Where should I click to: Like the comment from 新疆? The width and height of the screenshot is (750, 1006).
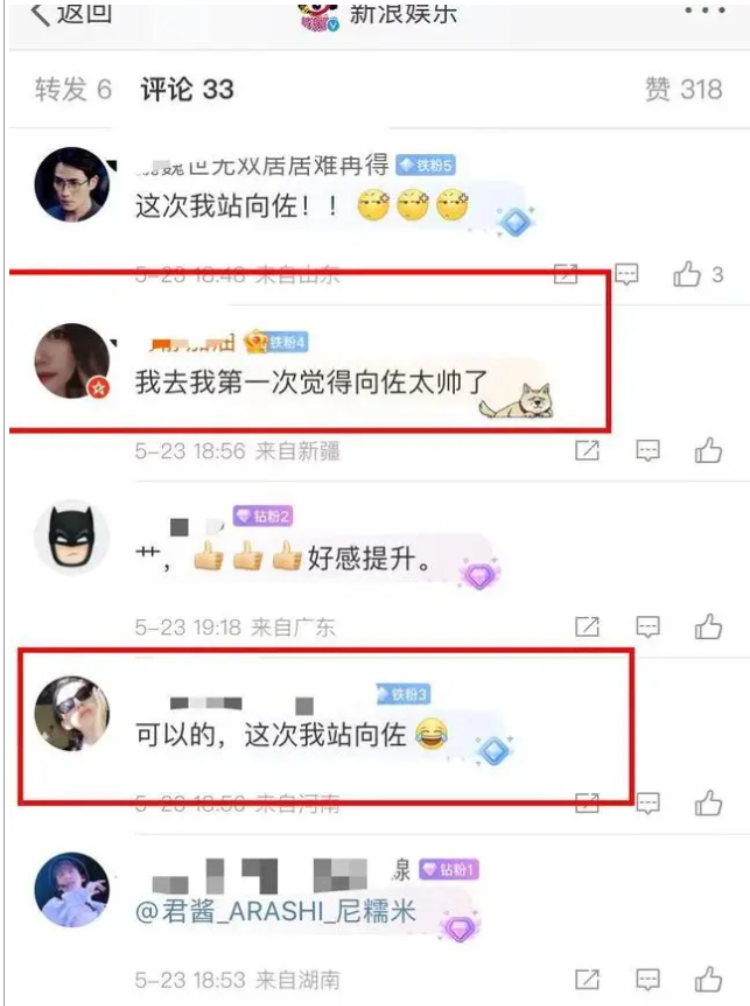point(708,450)
